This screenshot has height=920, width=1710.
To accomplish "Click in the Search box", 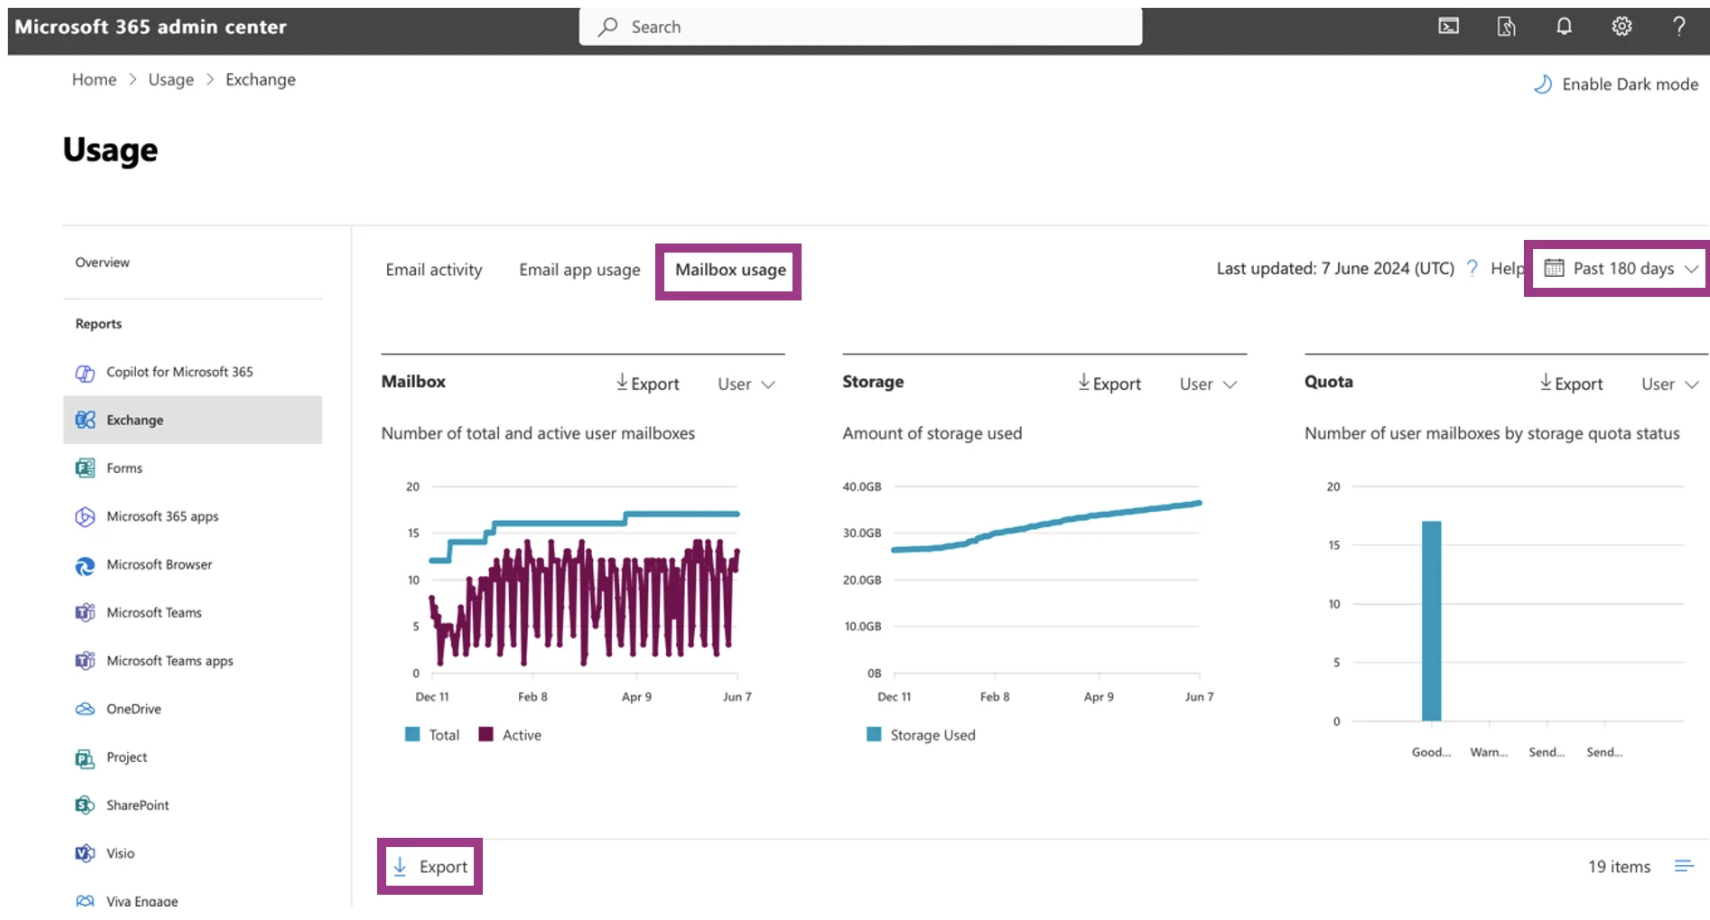I will (860, 27).
